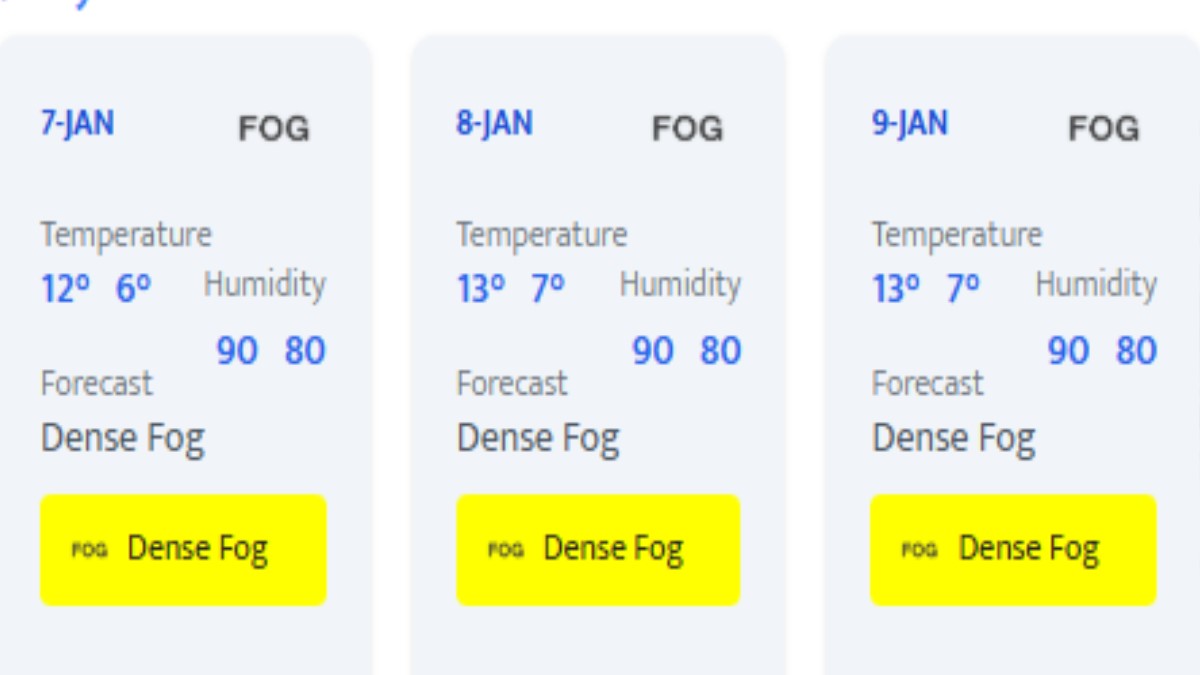The image size is (1200, 675).
Task: Click the 7° minimum temperature on 9-JAN
Action: tap(963, 289)
